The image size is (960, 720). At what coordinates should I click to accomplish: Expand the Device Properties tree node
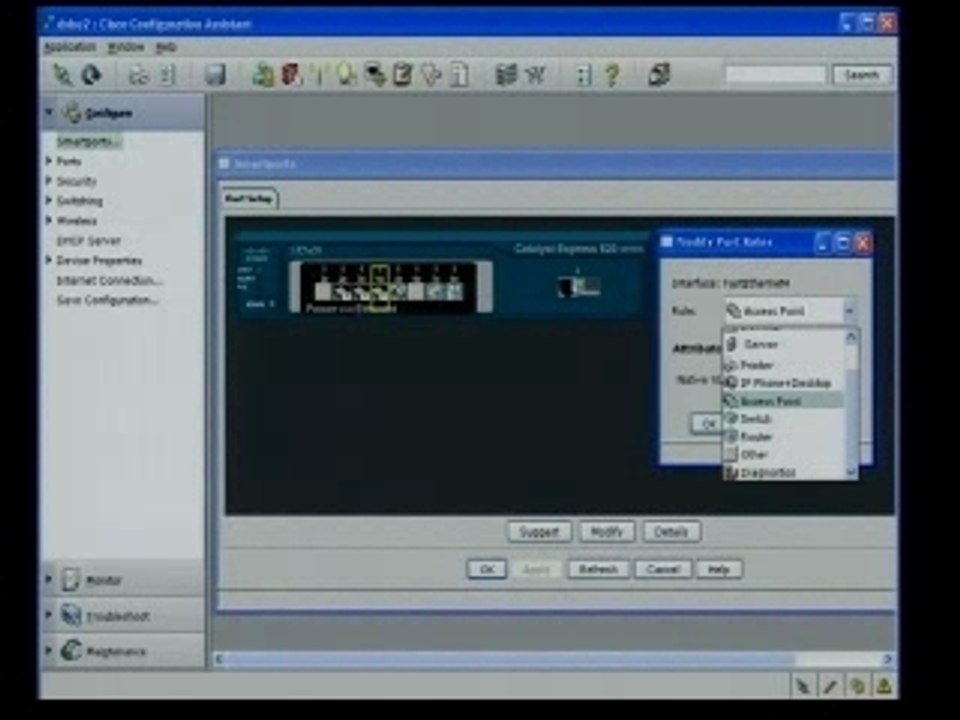pos(48,260)
